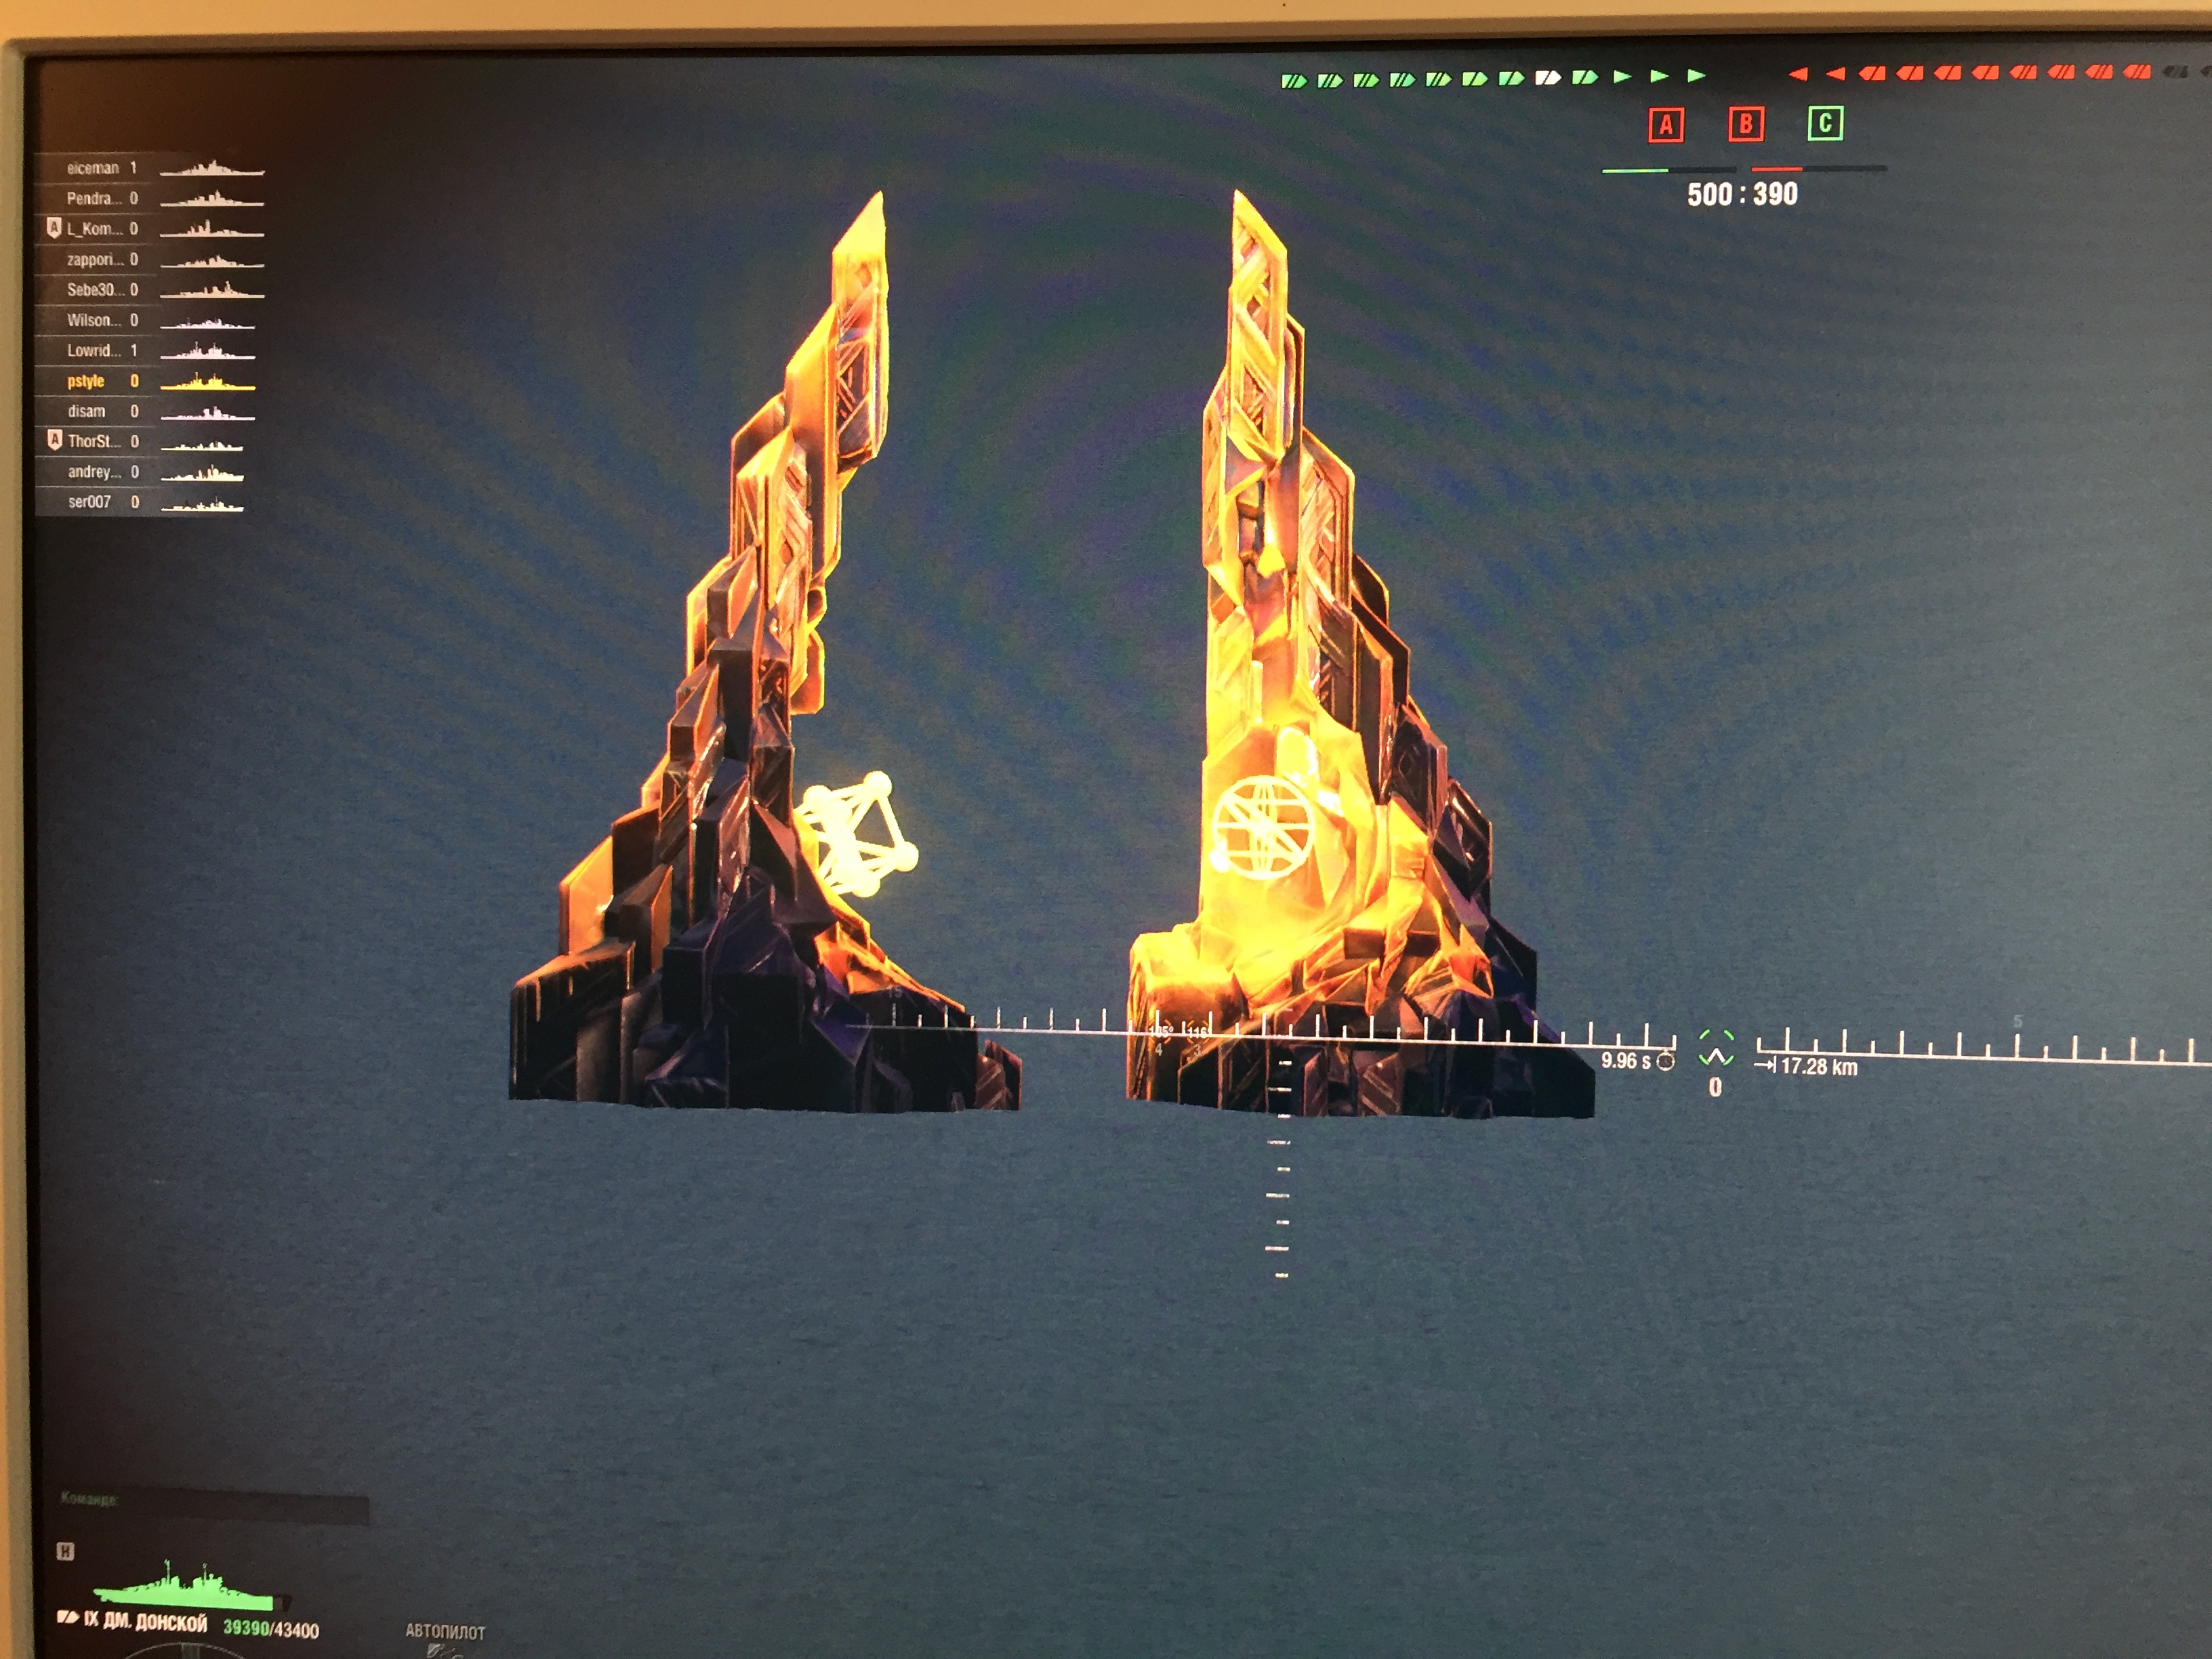Screen dimensions: 2212x1659
Task: Click the green aiming lock indicator icon
Action: tap(1716, 1049)
